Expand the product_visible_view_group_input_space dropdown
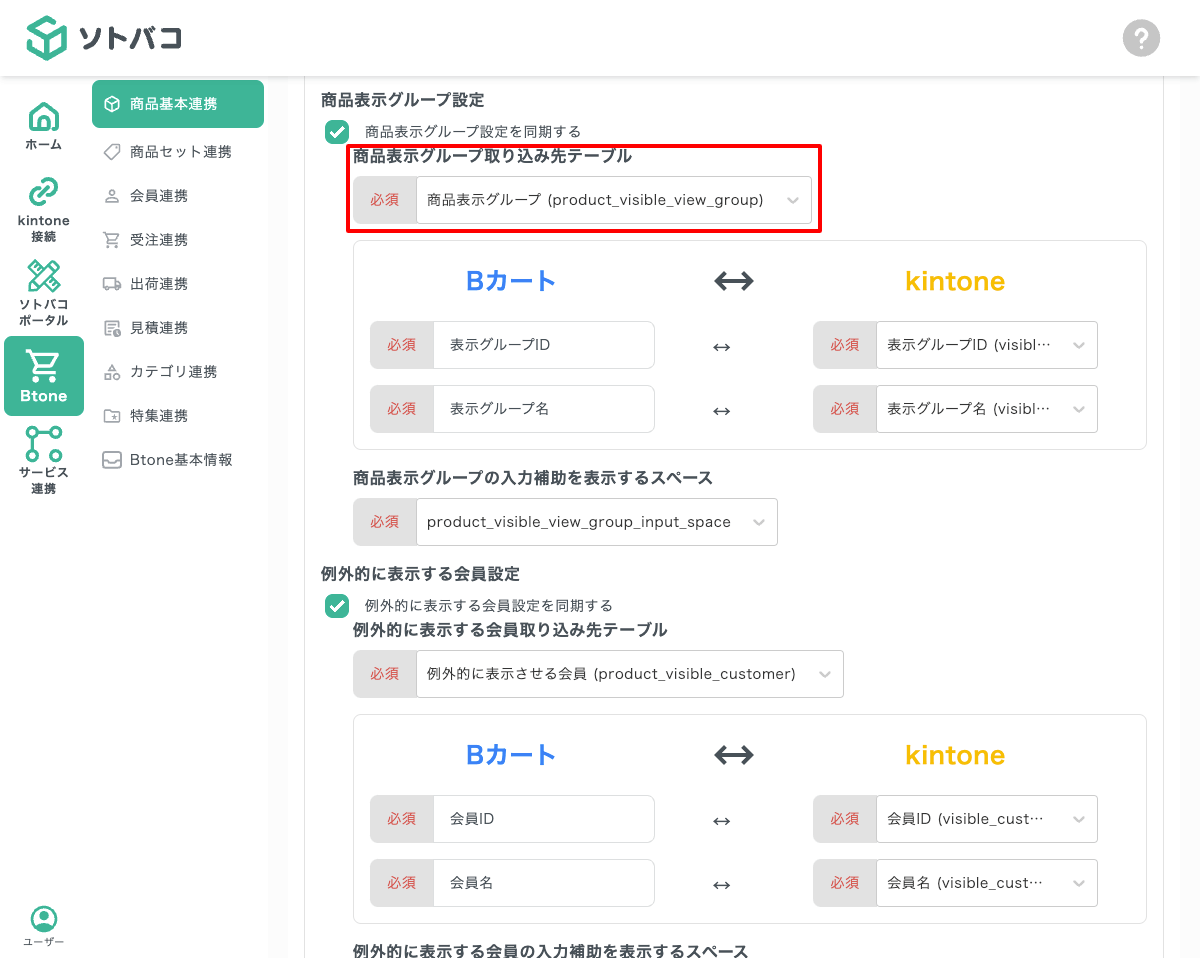The width and height of the screenshot is (1200, 958). pos(597,521)
